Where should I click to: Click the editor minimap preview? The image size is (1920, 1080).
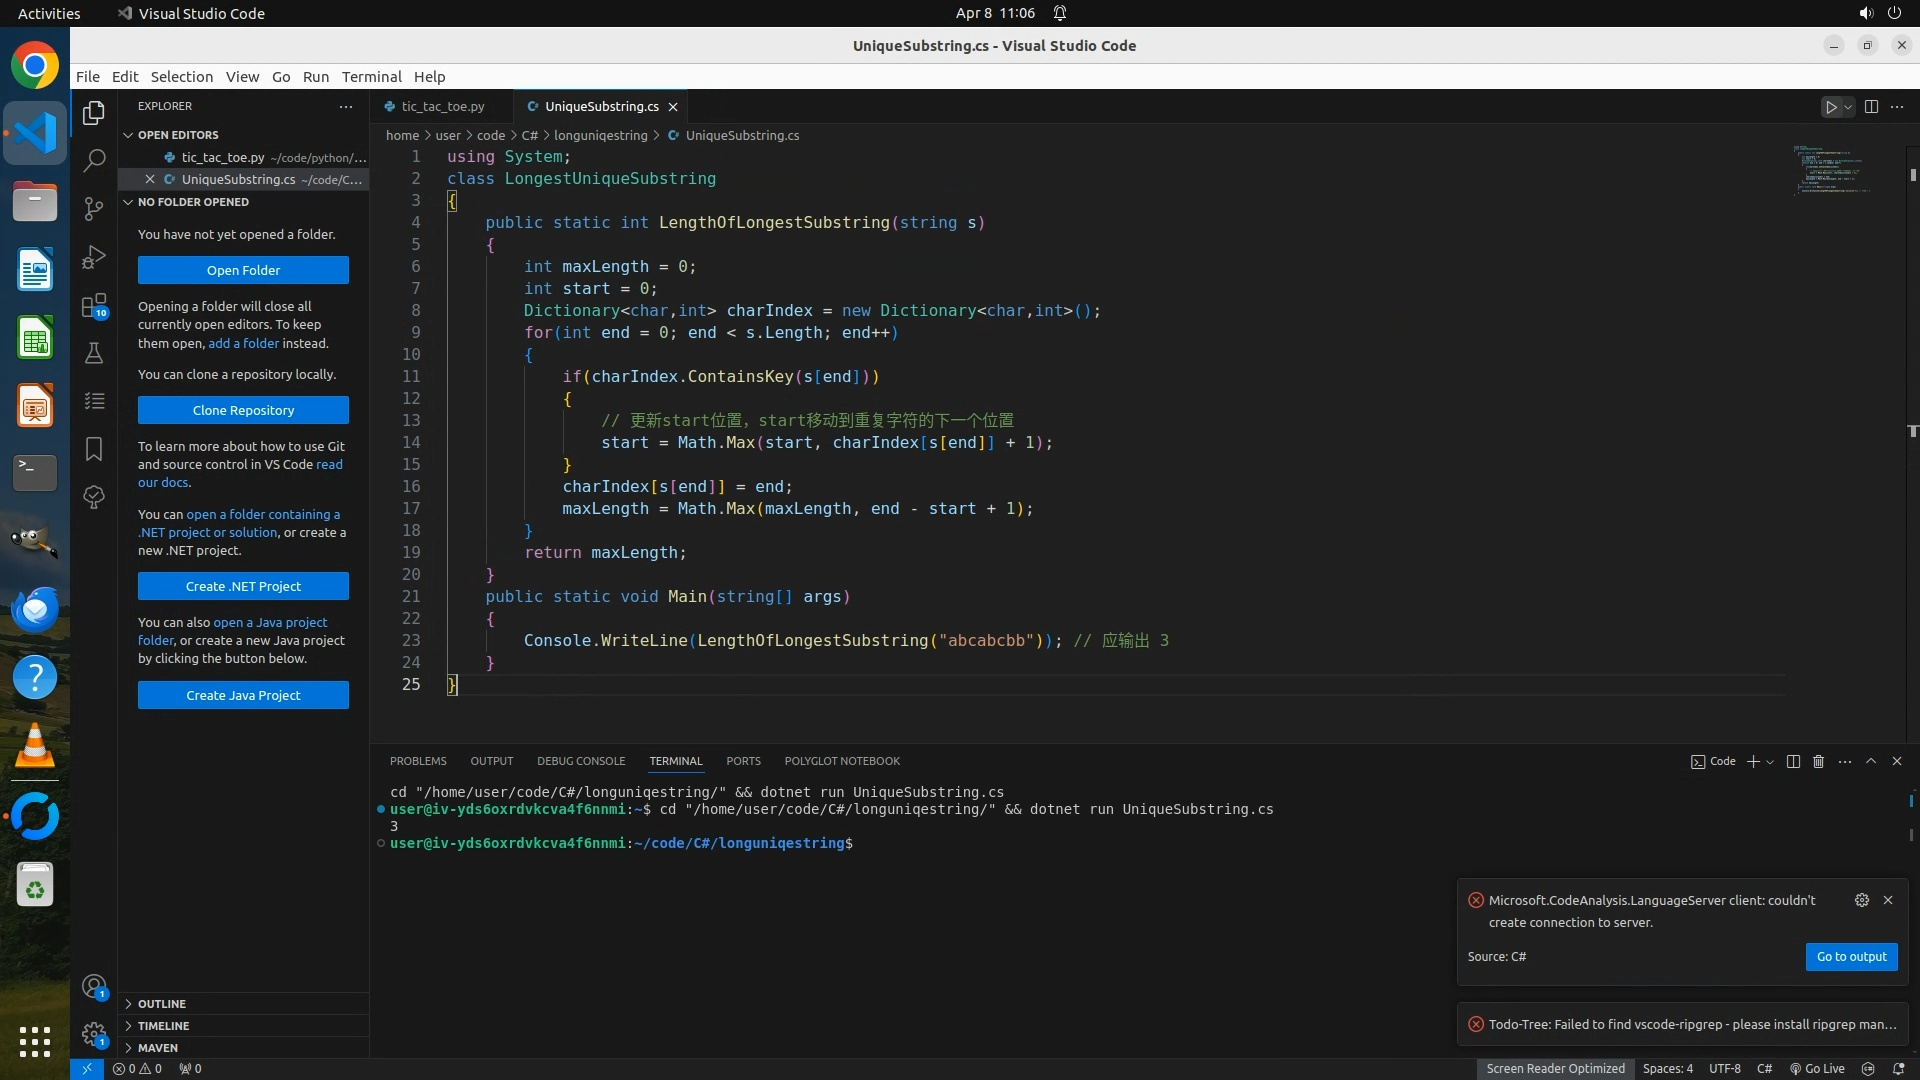1830,170
